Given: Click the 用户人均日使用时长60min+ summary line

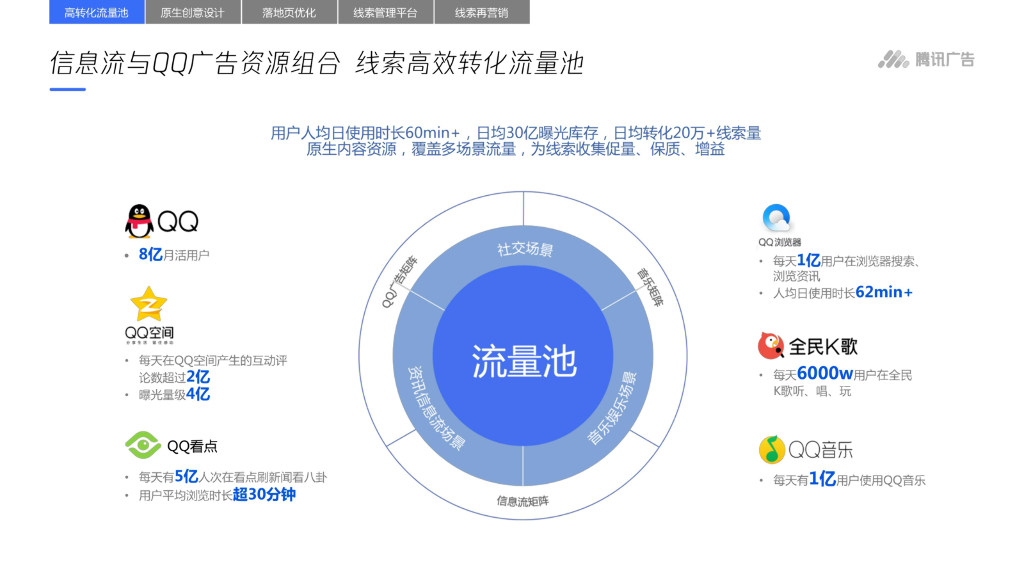Looking at the screenshot, I should pyautogui.click(x=515, y=133).
